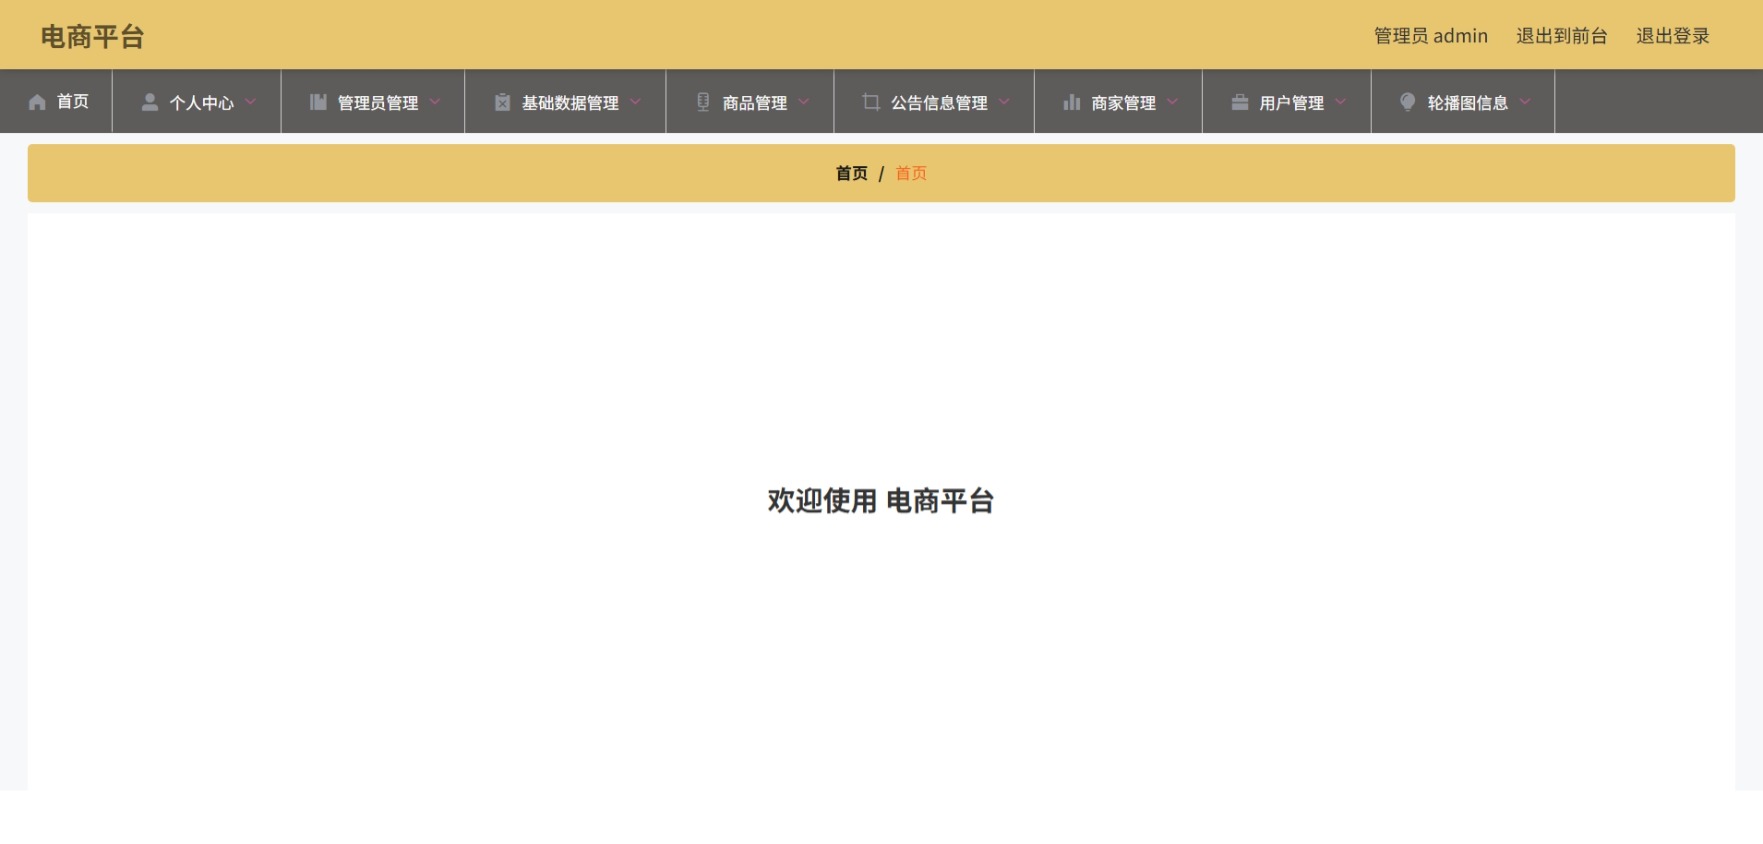Open the 公告信息管理 menu
This screenshot has width=1763, height=844.
pyautogui.click(x=934, y=102)
